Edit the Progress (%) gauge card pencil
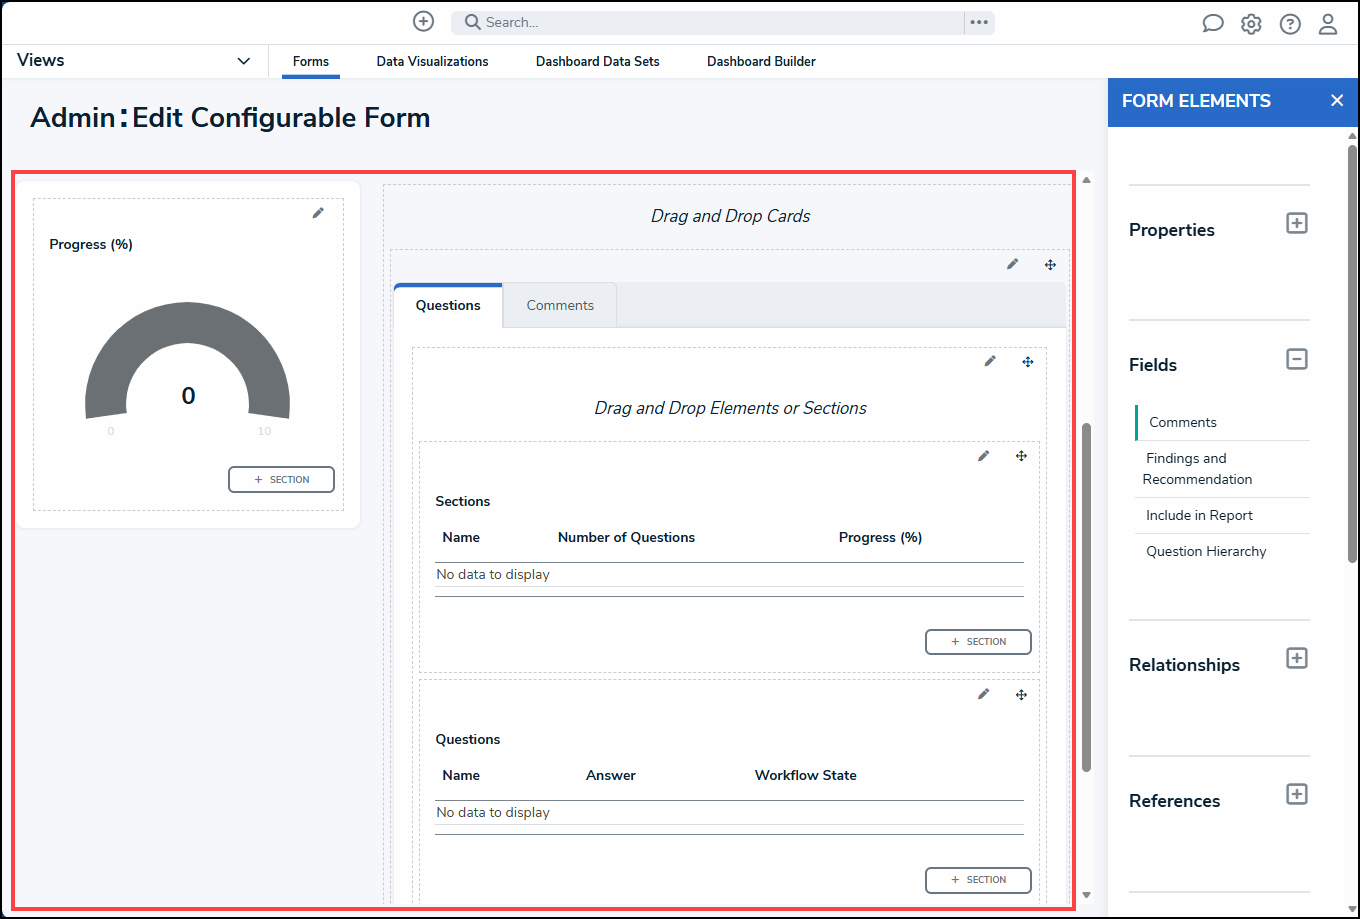 [318, 213]
